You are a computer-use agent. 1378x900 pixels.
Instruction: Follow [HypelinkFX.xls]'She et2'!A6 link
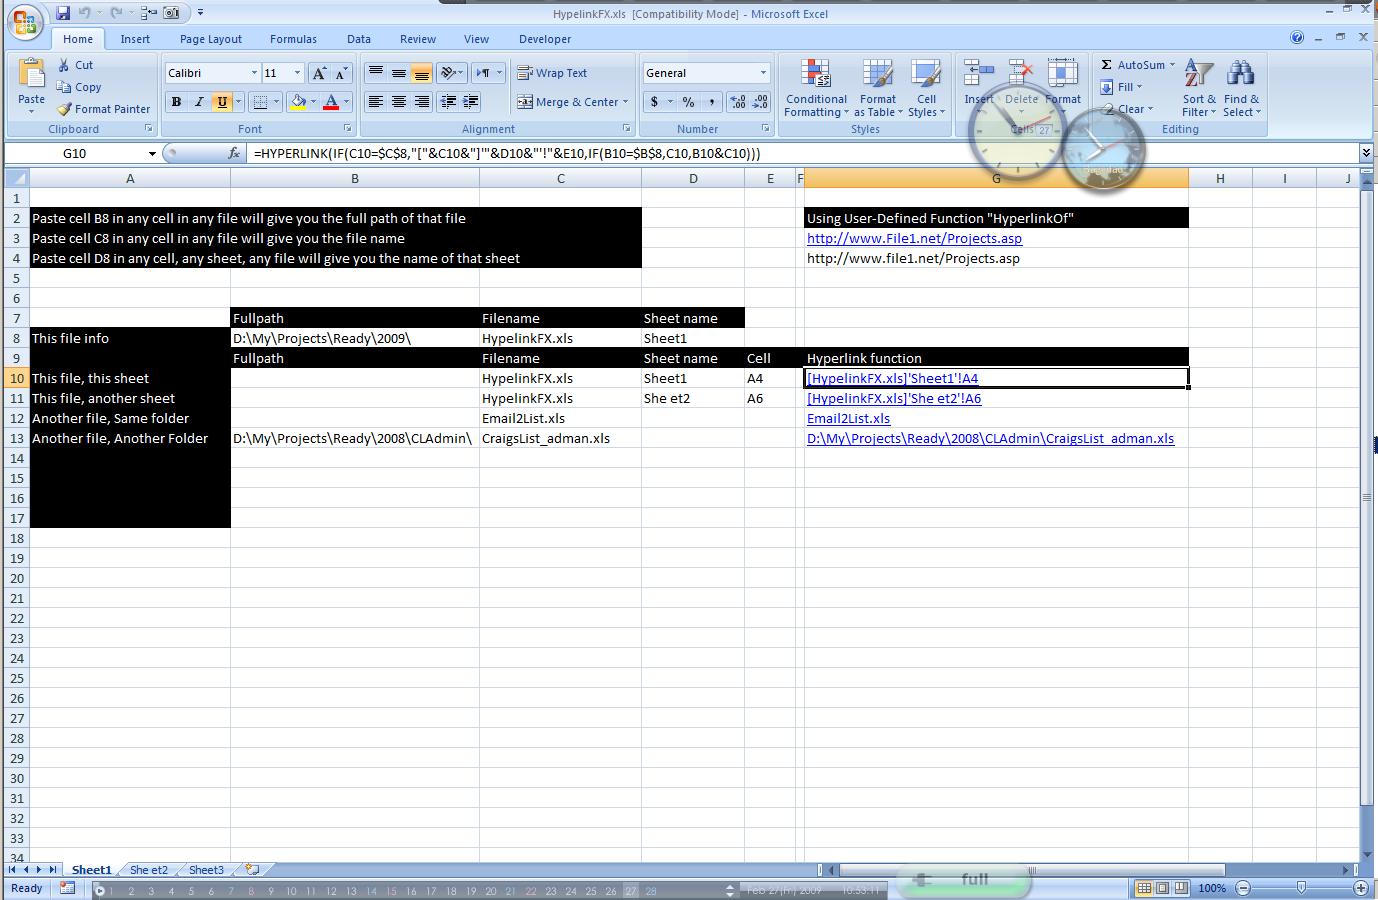point(894,398)
